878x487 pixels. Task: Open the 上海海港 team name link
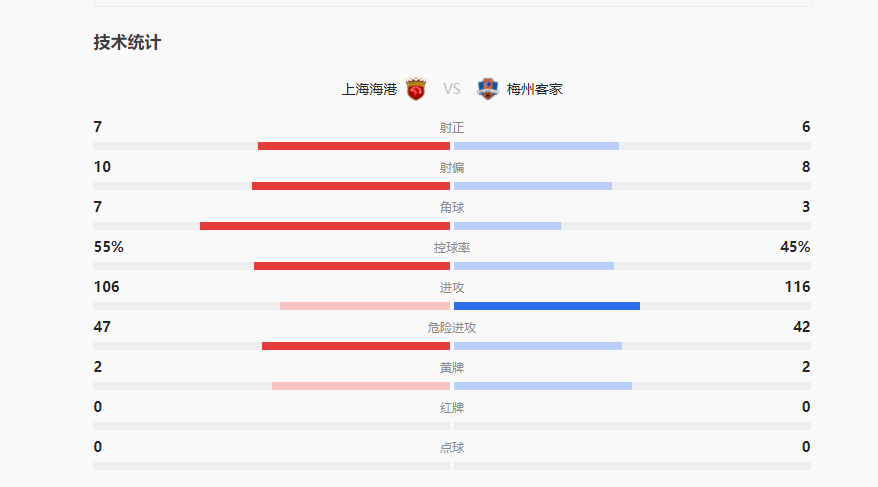click(x=369, y=89)
